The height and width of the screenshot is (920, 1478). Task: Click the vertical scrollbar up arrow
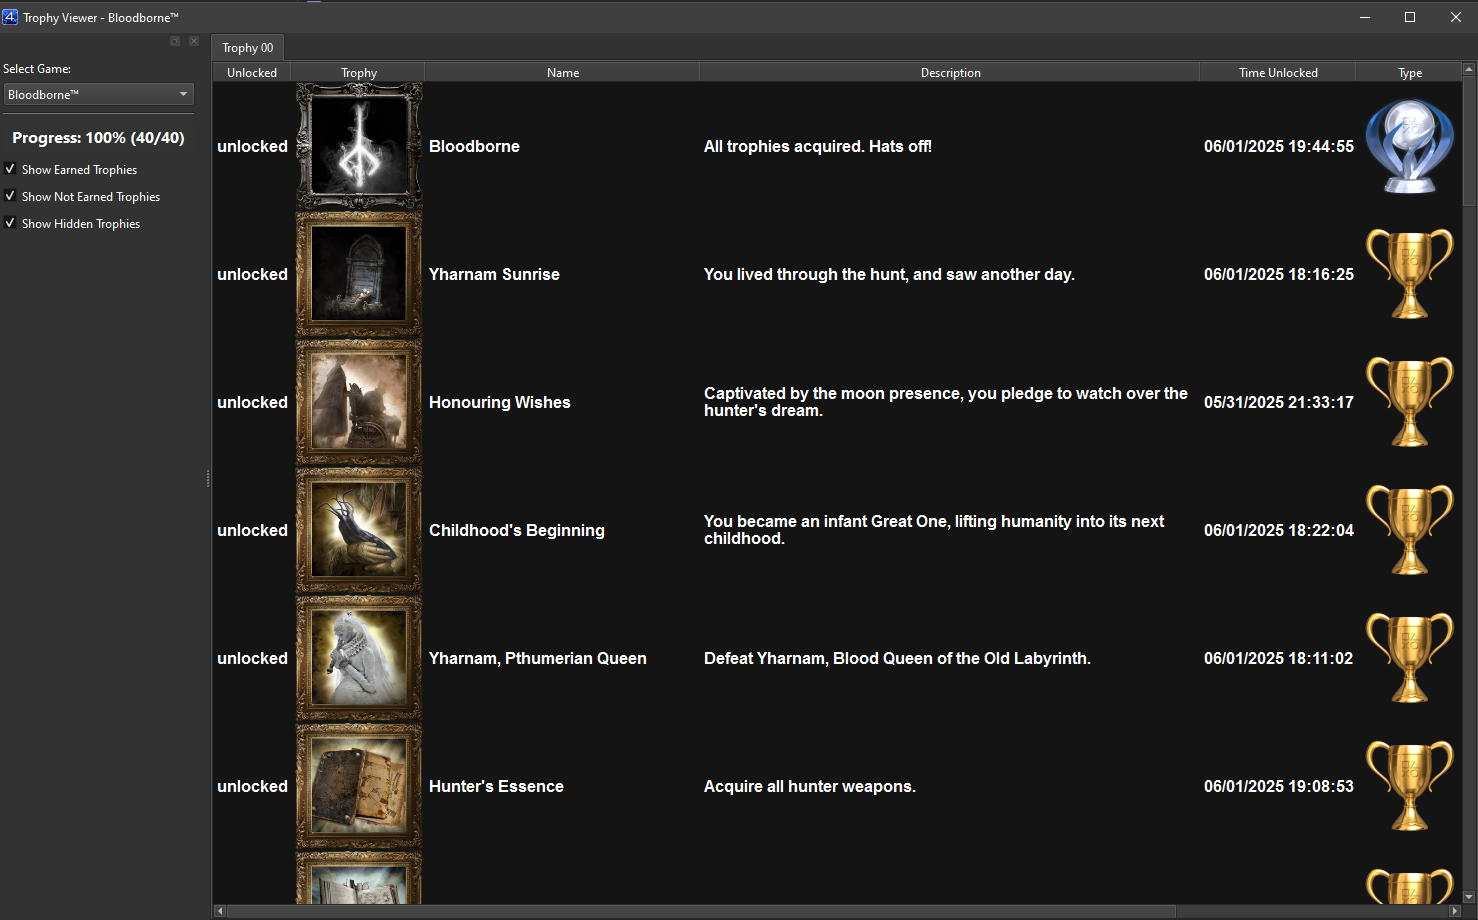tap(1469, 69)
